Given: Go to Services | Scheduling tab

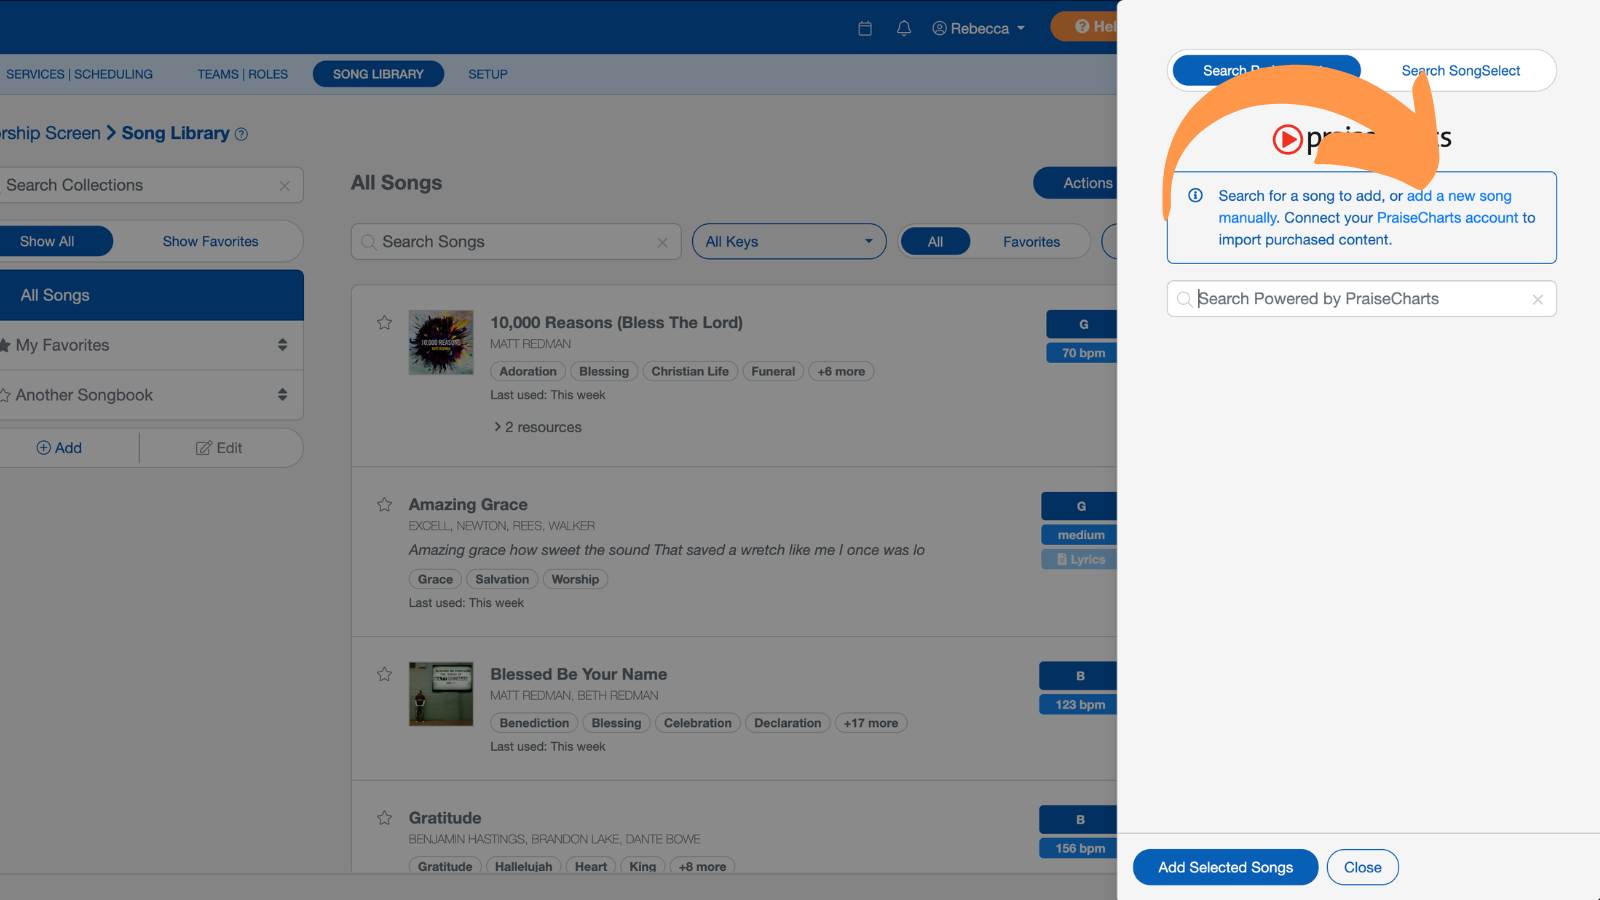Looking at the screenshot, I should 79,74.
